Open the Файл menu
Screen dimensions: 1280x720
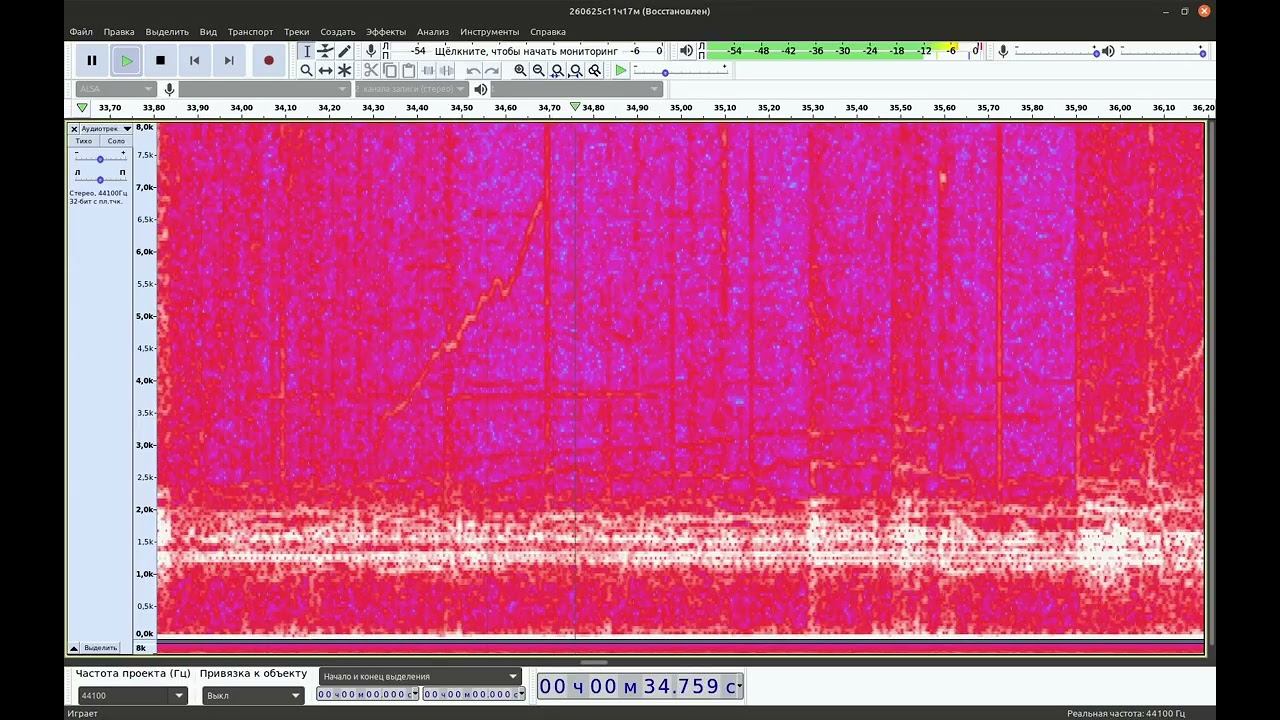click(x=81, y=32)
